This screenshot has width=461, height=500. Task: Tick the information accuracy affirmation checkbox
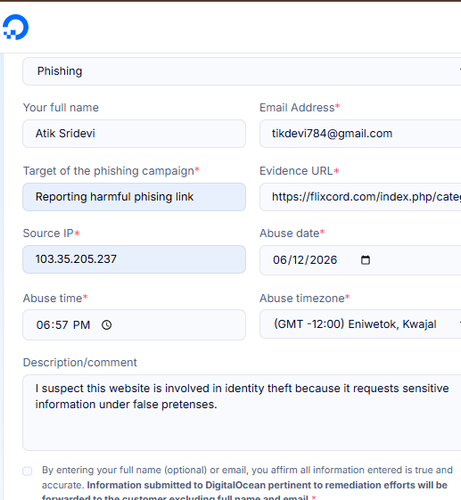pyautogui.click(x=27, y=471)
